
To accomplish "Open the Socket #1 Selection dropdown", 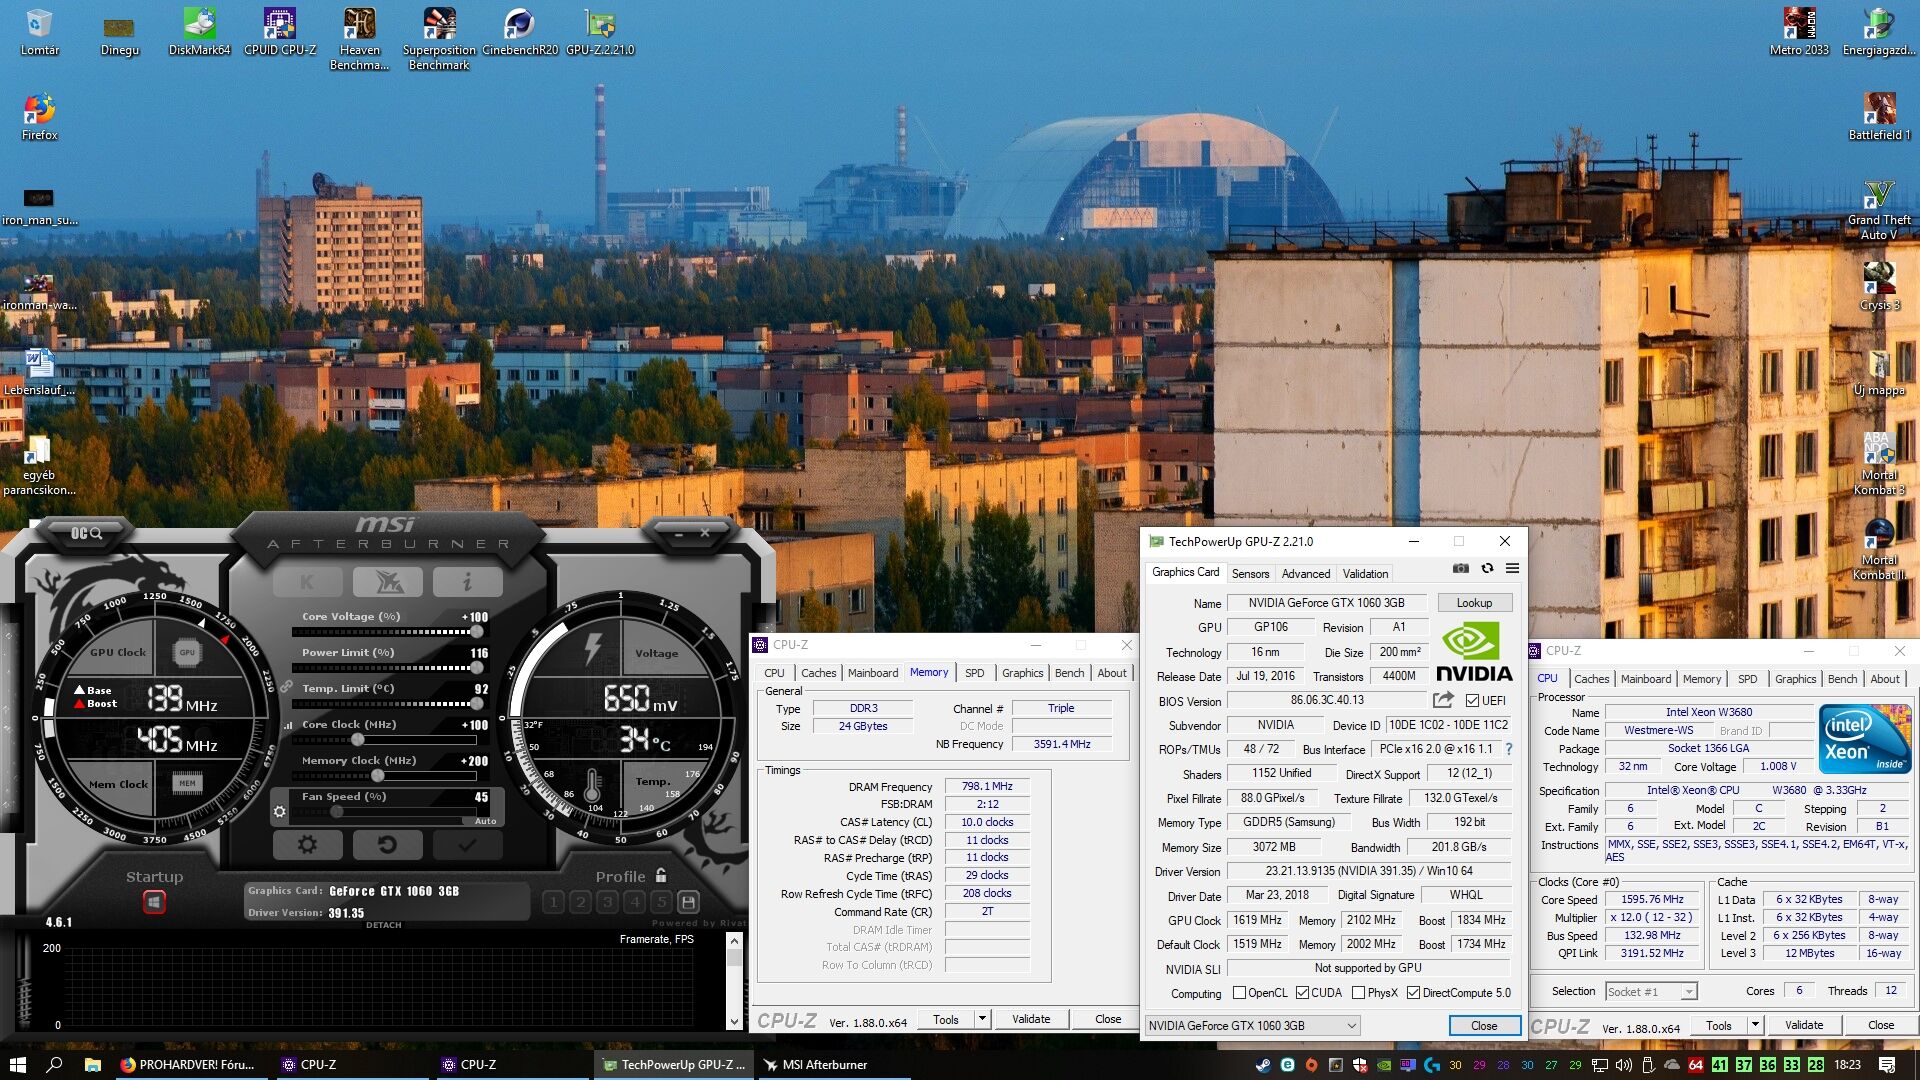I will (1651, 991).
